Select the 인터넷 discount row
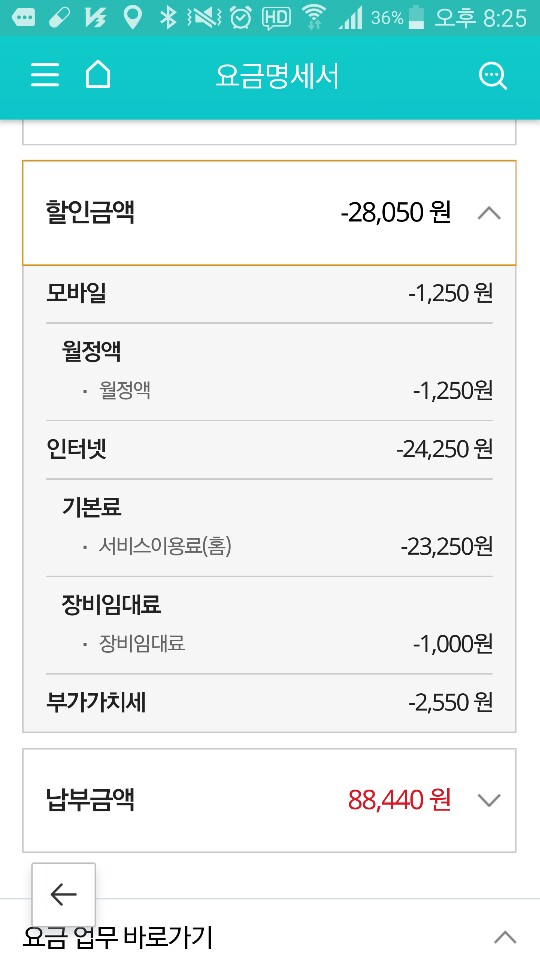This screenshot has height=960, width=540. (269, 449)
